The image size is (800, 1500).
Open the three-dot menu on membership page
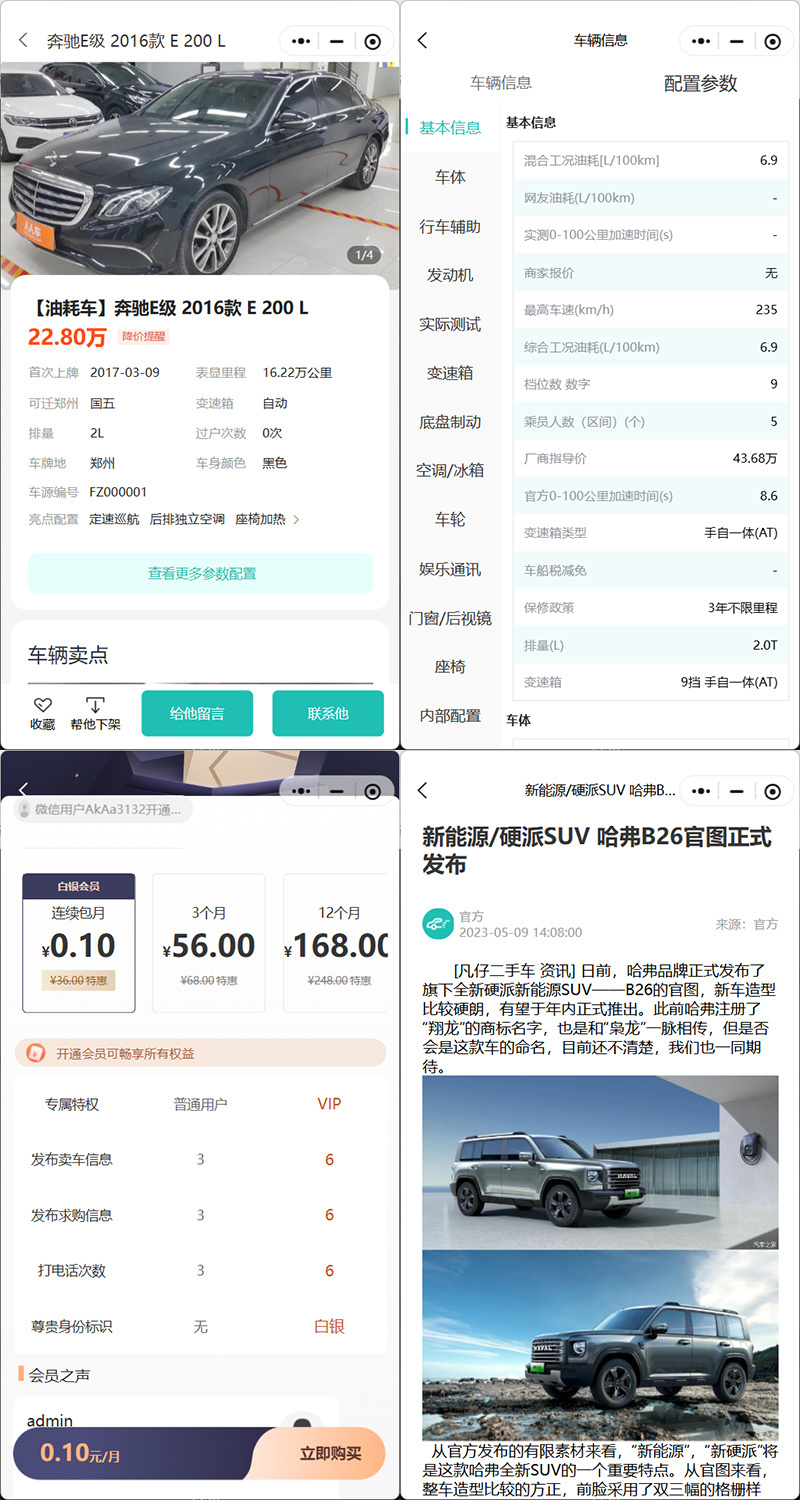coord(301,792)
